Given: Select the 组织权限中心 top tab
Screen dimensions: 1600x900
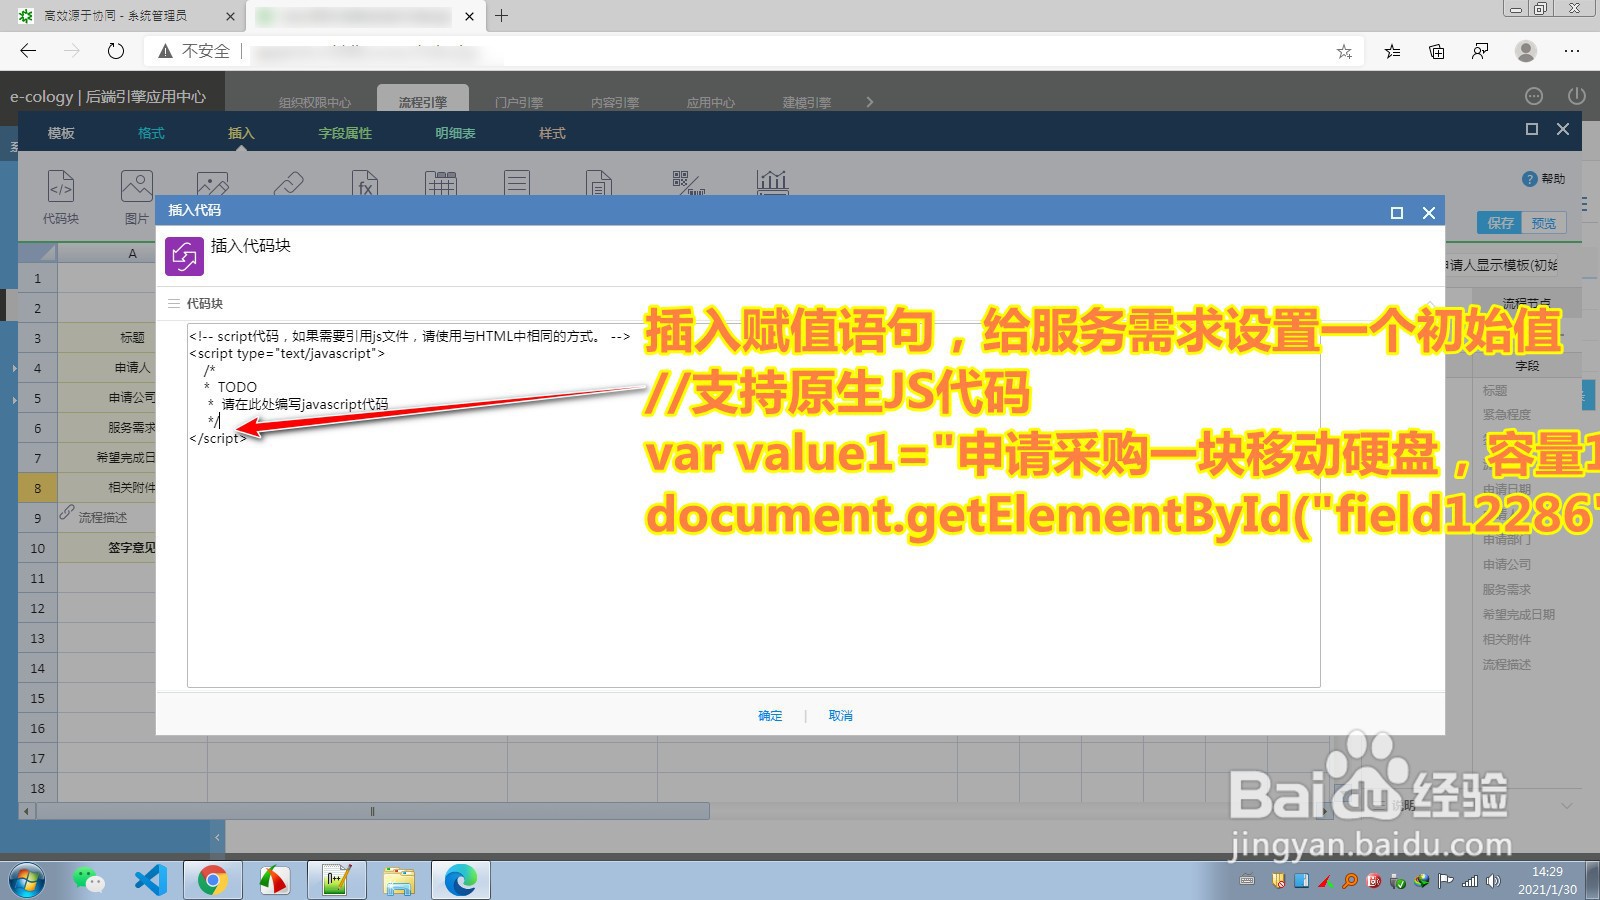Looking at the screenshot, I should pos(315,102).
